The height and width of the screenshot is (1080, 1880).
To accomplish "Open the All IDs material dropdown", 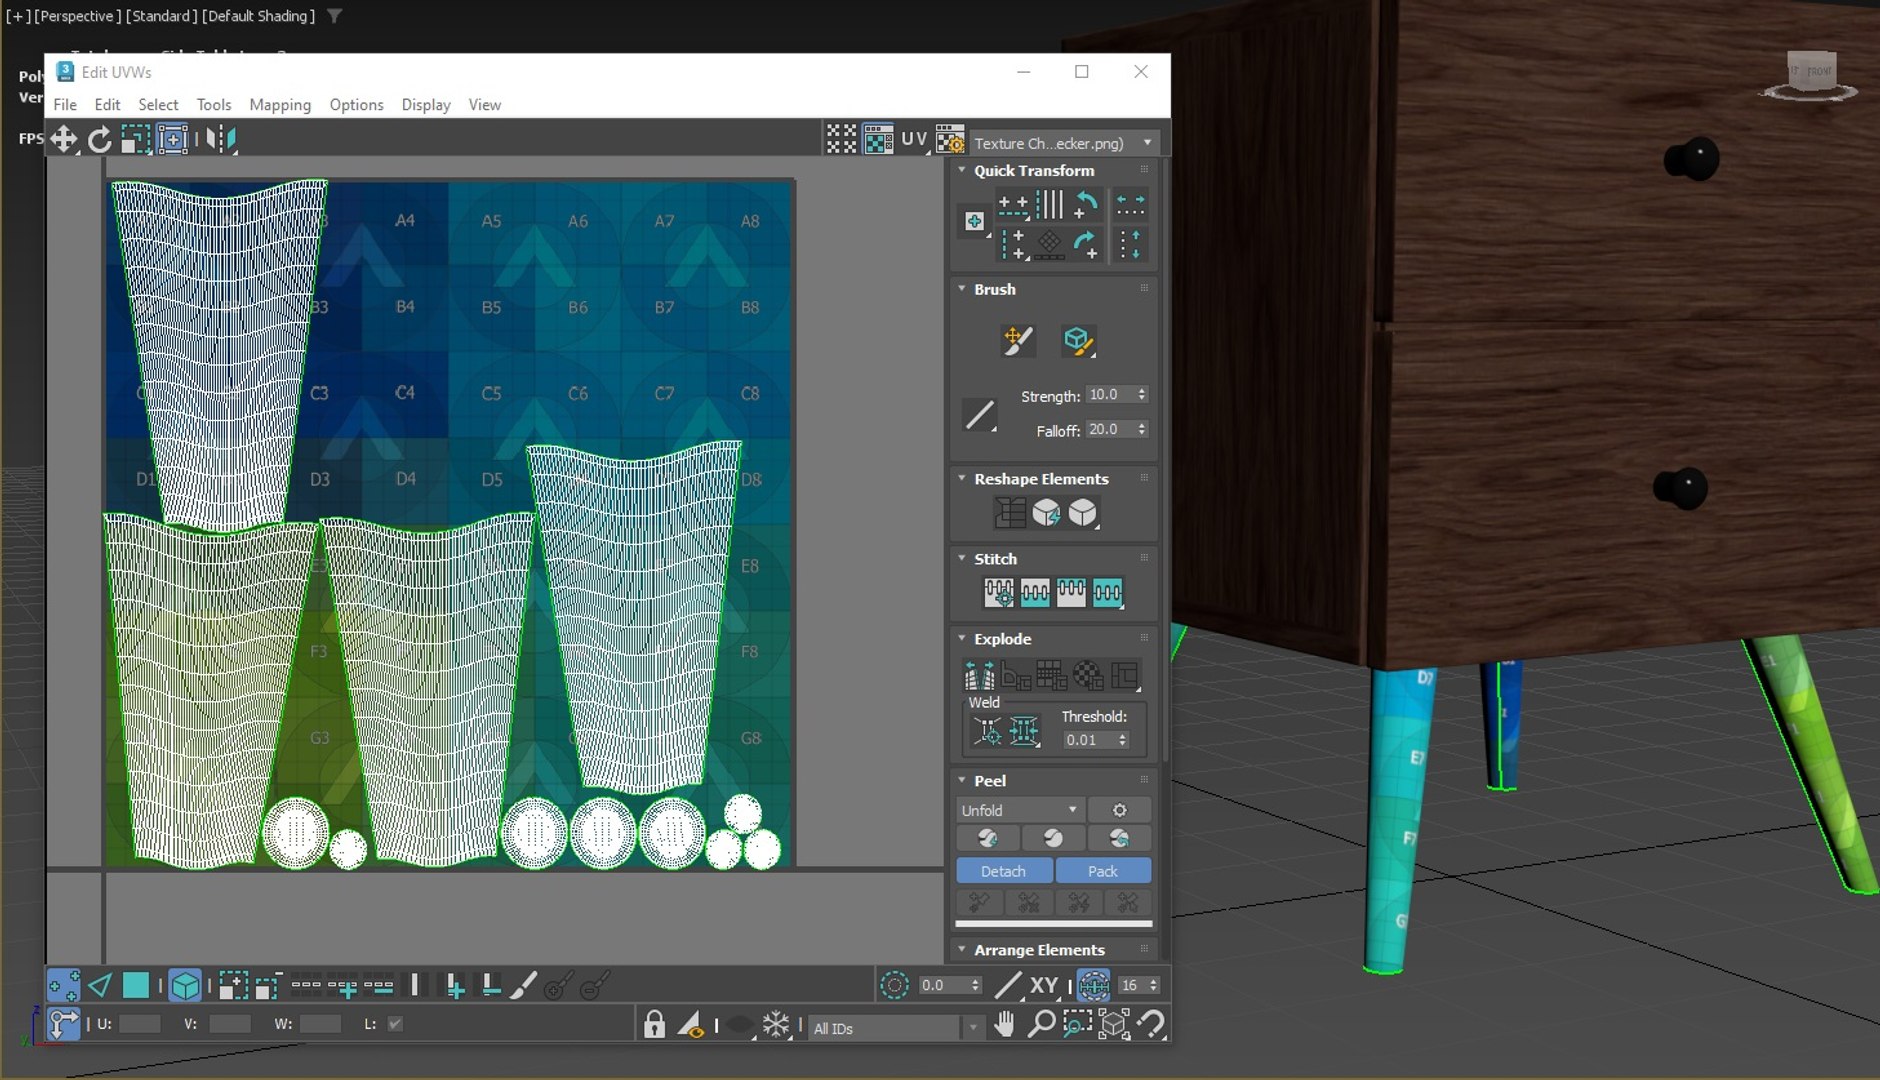I will (x=896, y=1028).
